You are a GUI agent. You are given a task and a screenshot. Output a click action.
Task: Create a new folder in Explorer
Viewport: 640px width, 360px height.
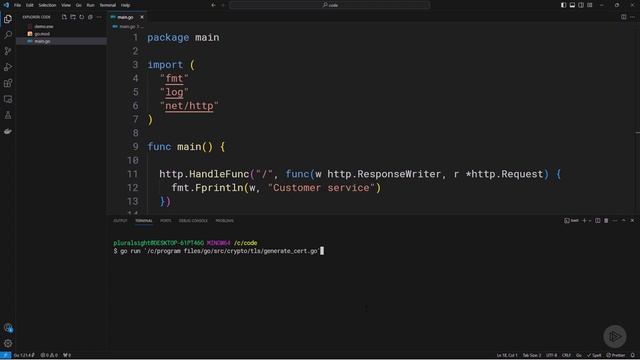(73, 17)
